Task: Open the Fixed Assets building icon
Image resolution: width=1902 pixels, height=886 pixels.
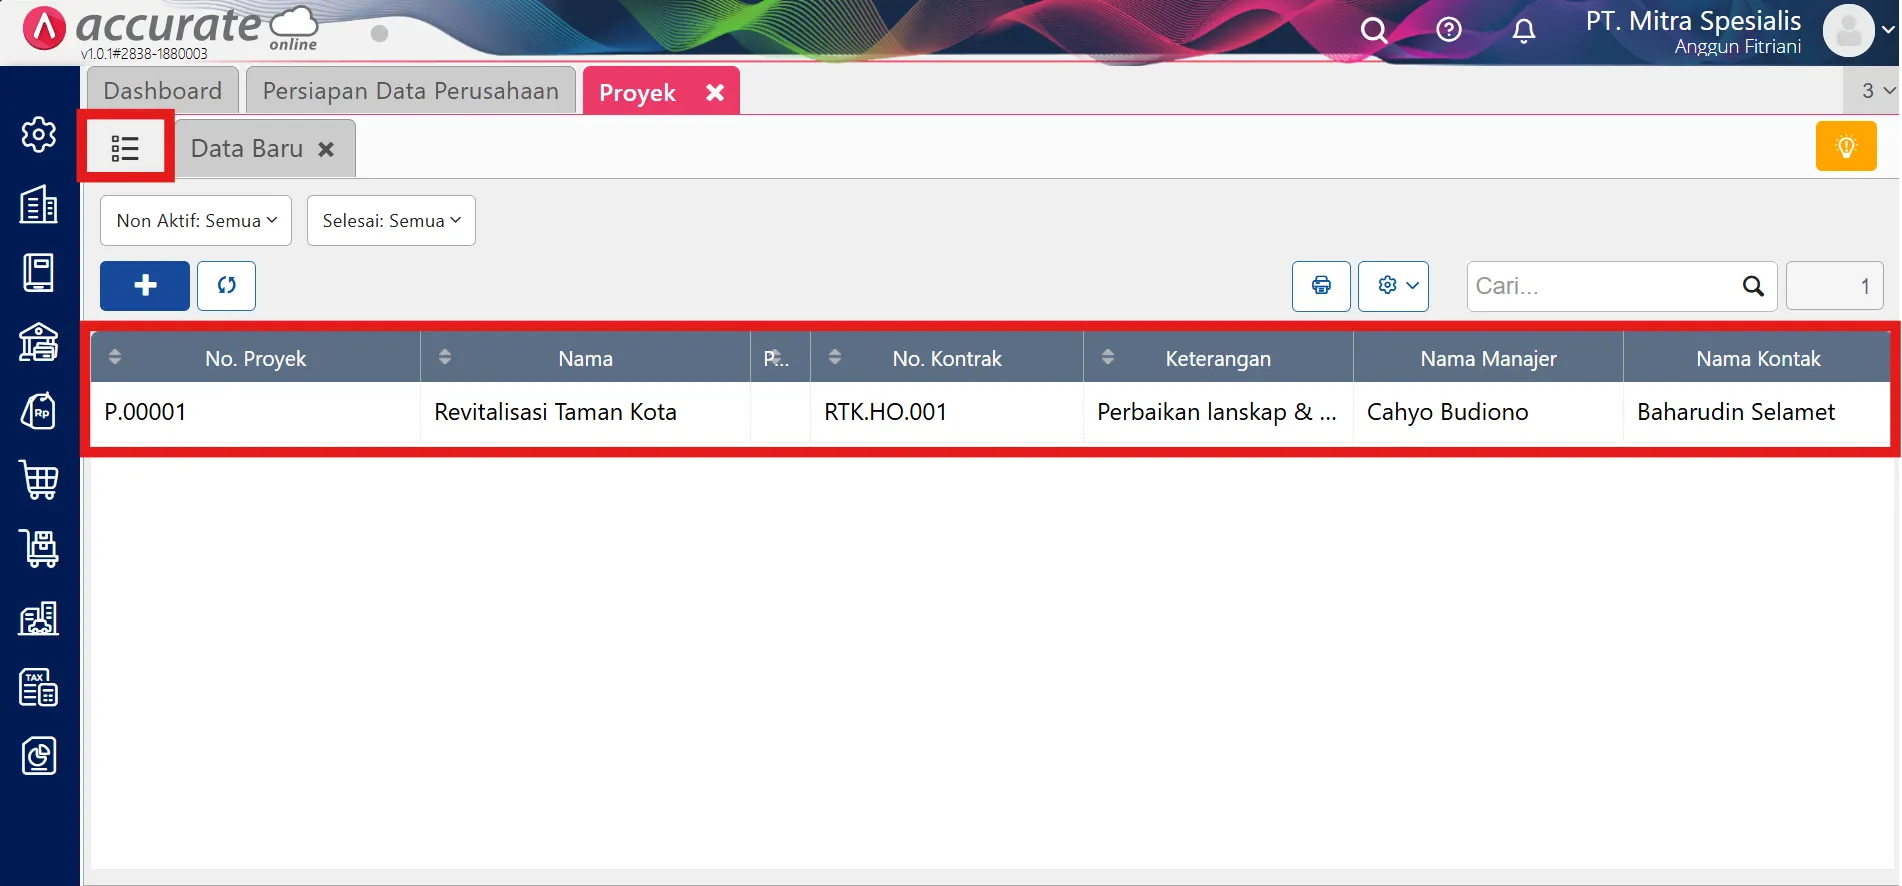Action: tap(39, 619)
